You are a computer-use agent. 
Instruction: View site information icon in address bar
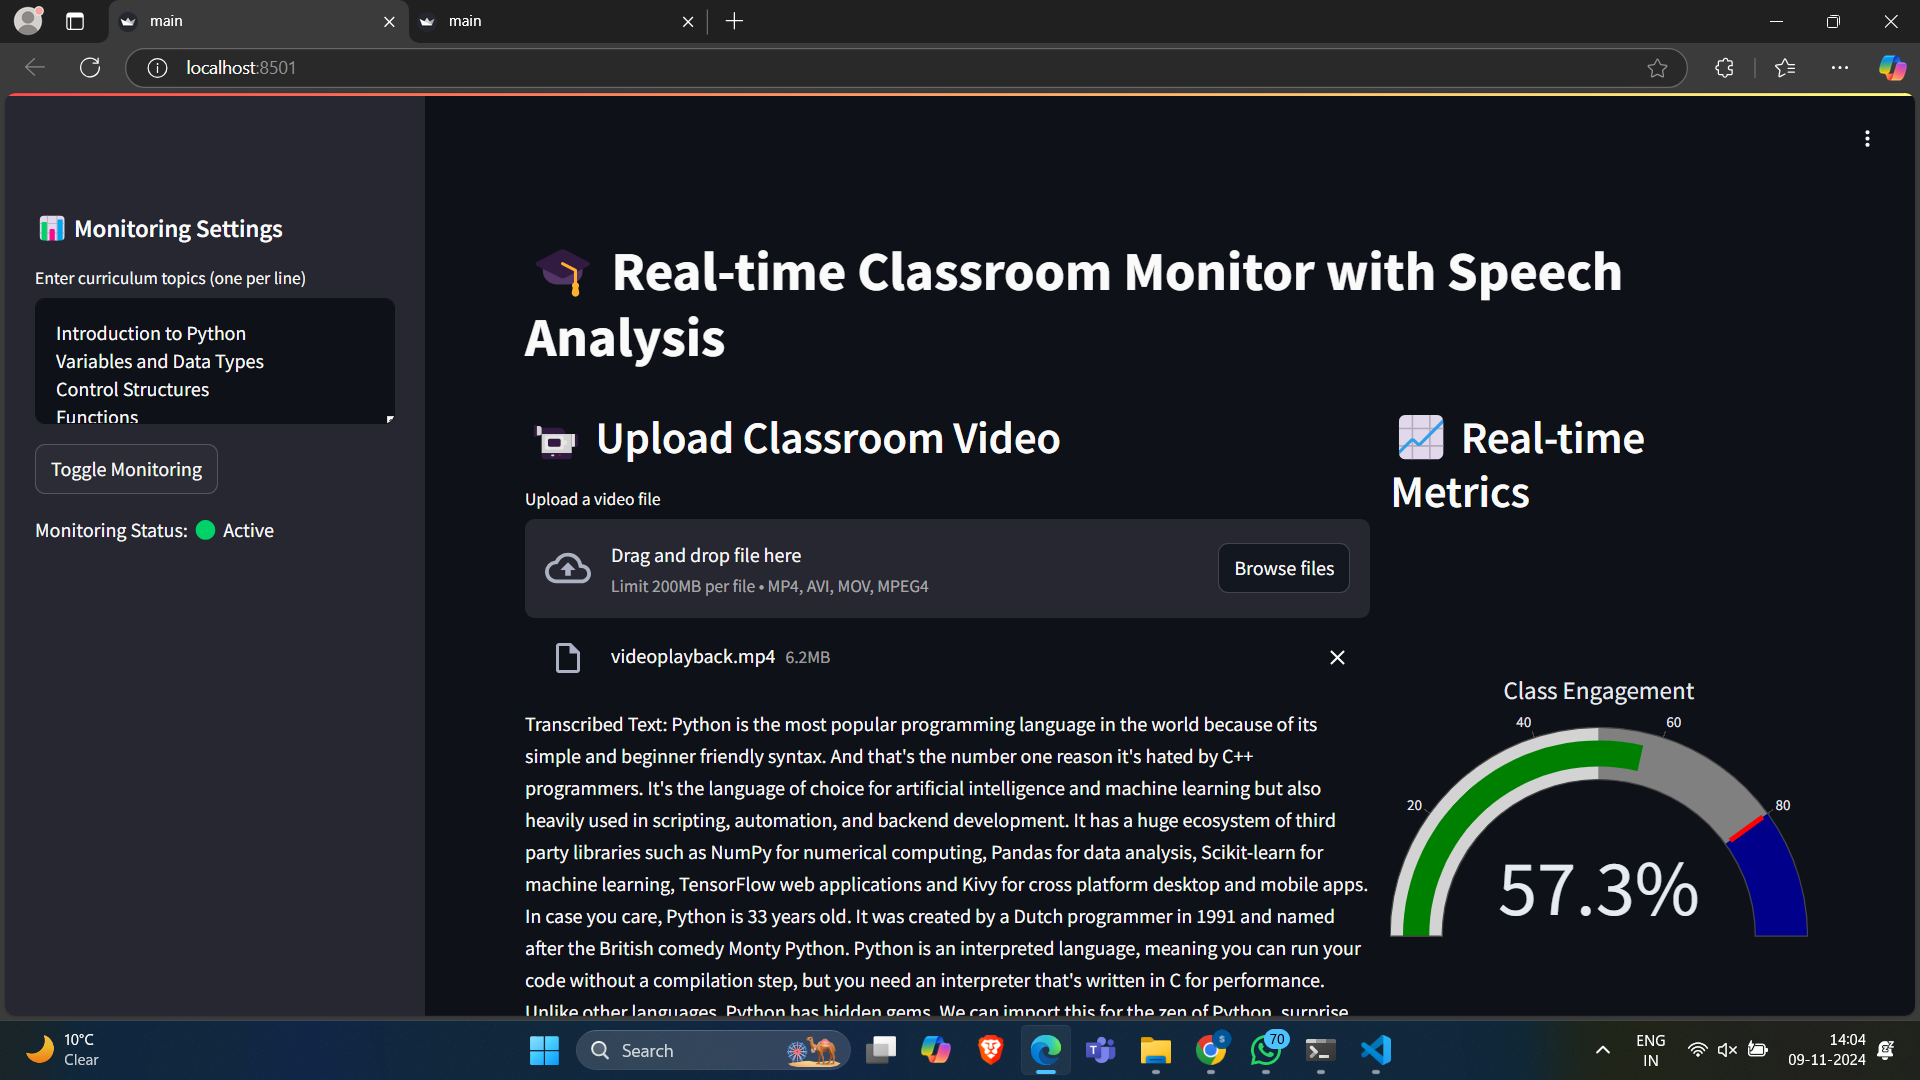[x=157, y=67]
